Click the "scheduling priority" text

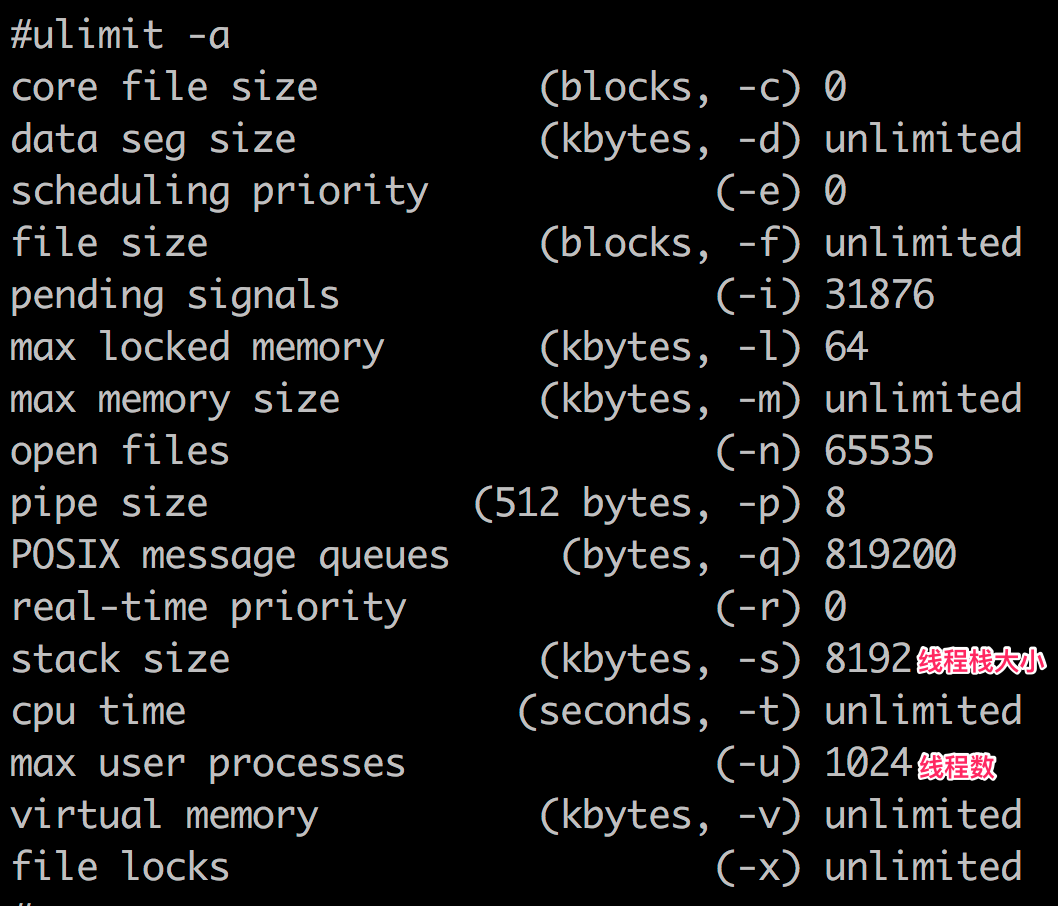[219, 192]
